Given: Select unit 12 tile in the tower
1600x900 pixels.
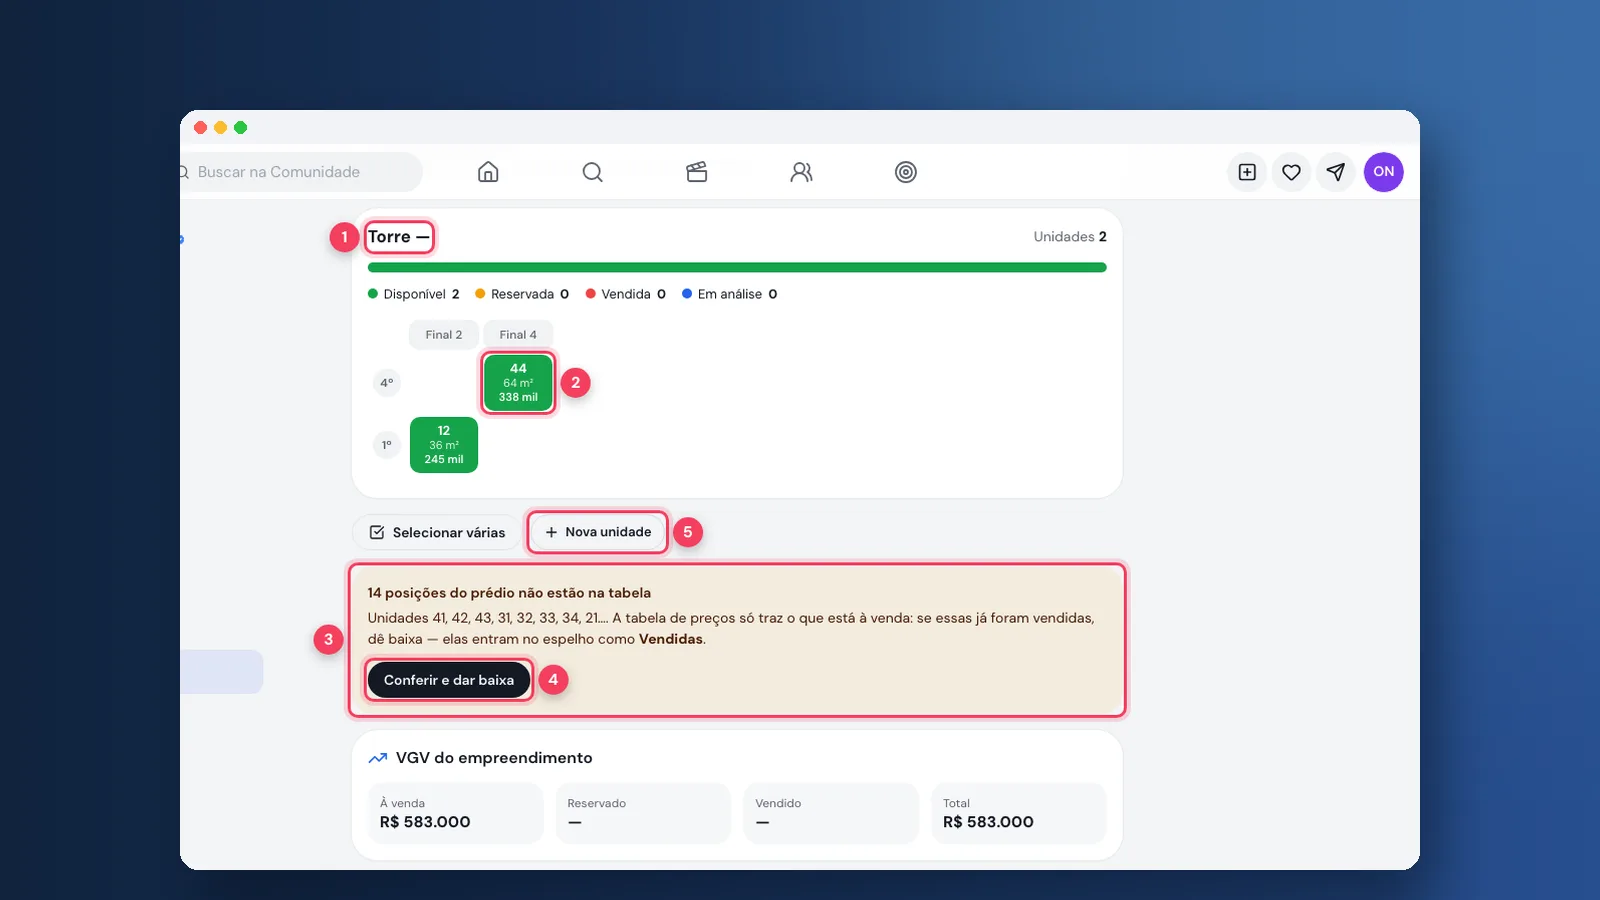Looking at the screenshot, I should [444, 445].
